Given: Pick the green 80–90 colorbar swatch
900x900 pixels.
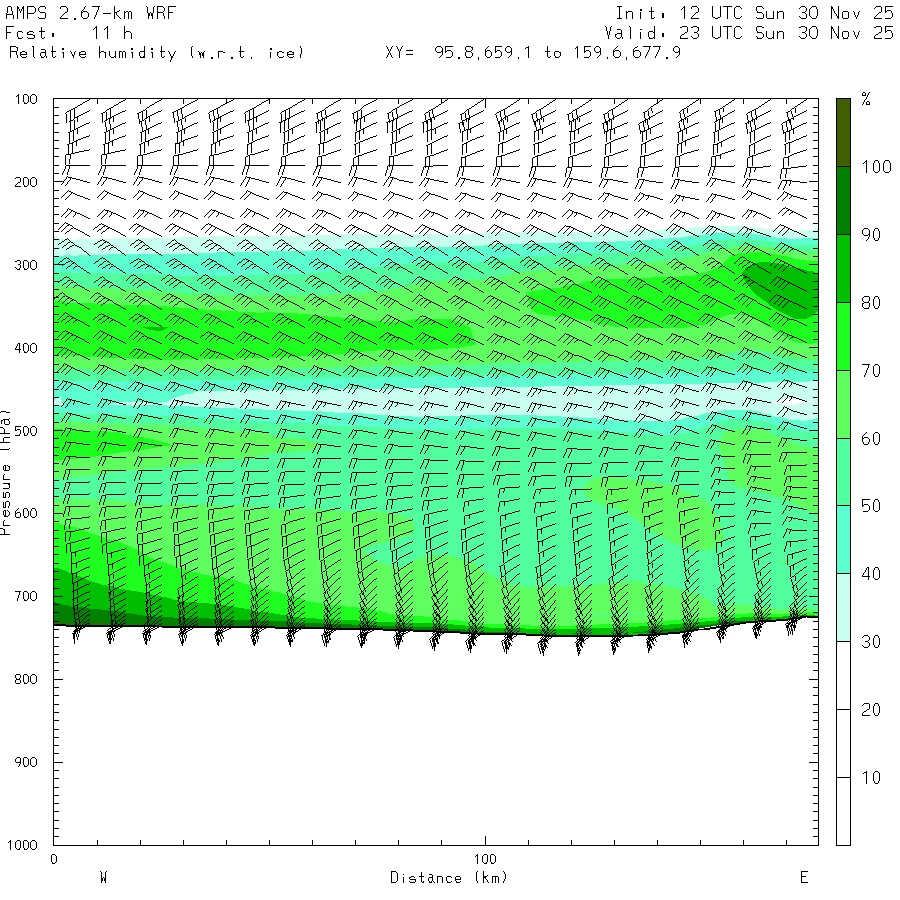Looking at the screenshot, I should pyautogui.click(x=843, y=268).
